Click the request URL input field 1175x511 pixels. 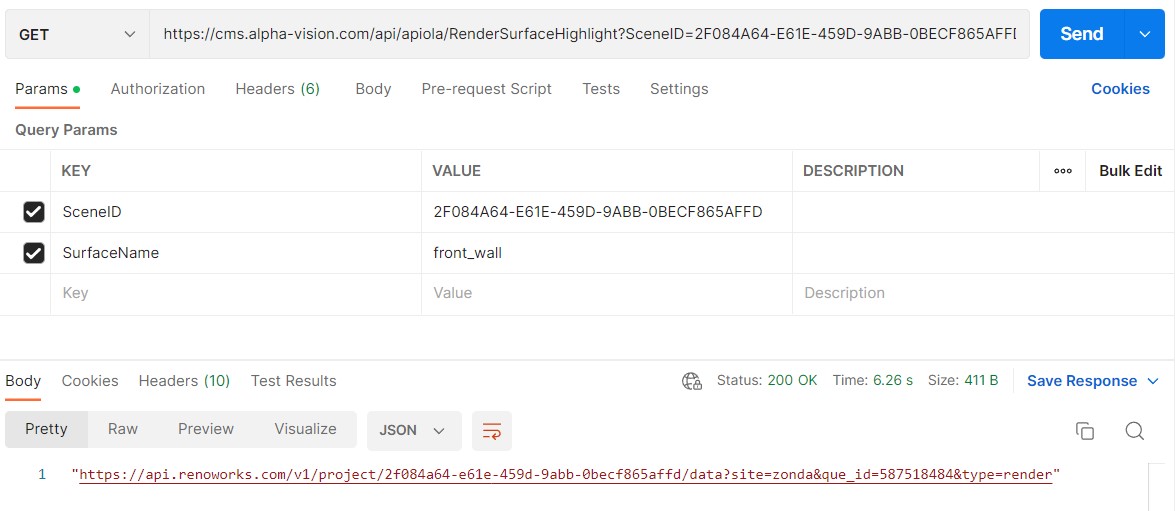[x=588, y=34]
